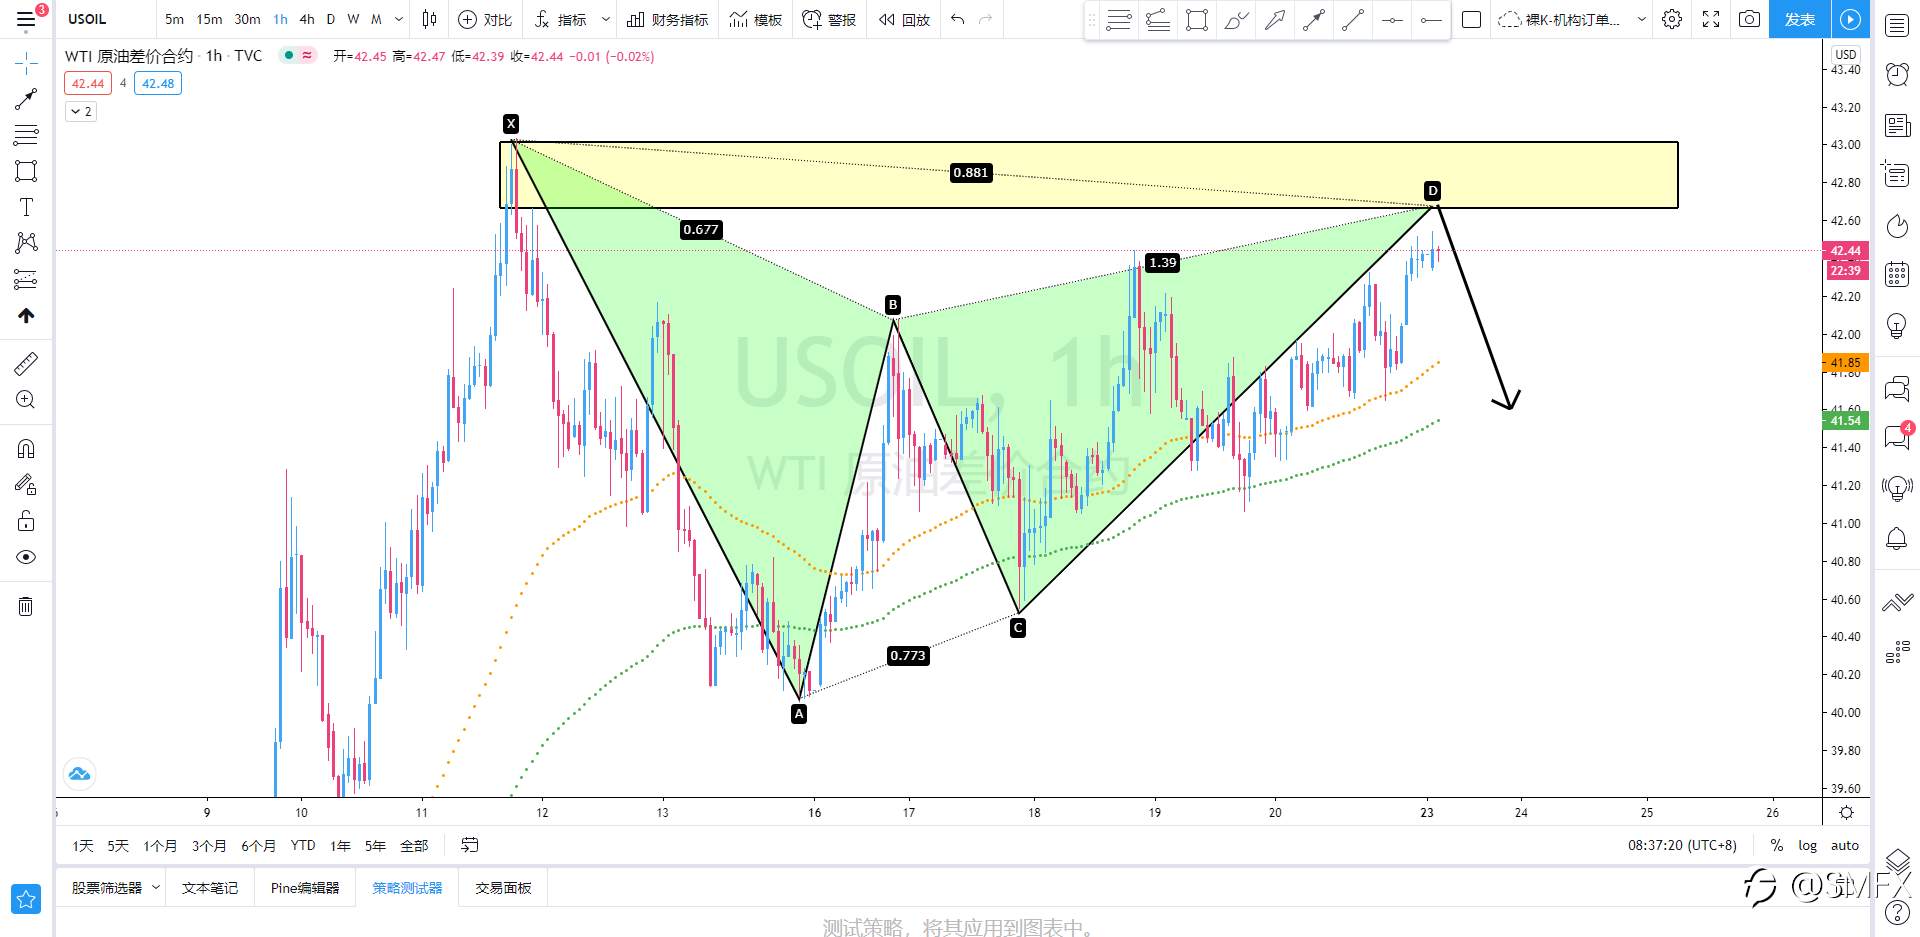Click the 42.48 buy price button
Image resolution: width=1920 pixels, height=937 pixels.
tap(158, 83)
